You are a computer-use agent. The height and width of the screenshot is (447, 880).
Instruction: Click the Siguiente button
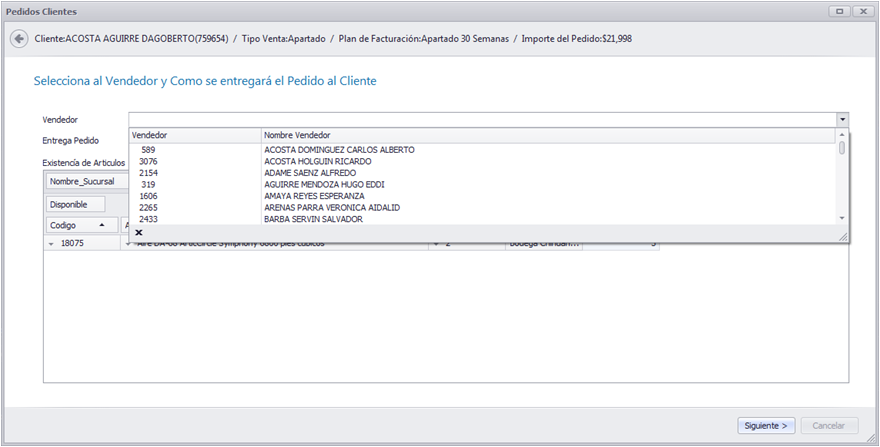pyautogui.click(x=766, y=426)
